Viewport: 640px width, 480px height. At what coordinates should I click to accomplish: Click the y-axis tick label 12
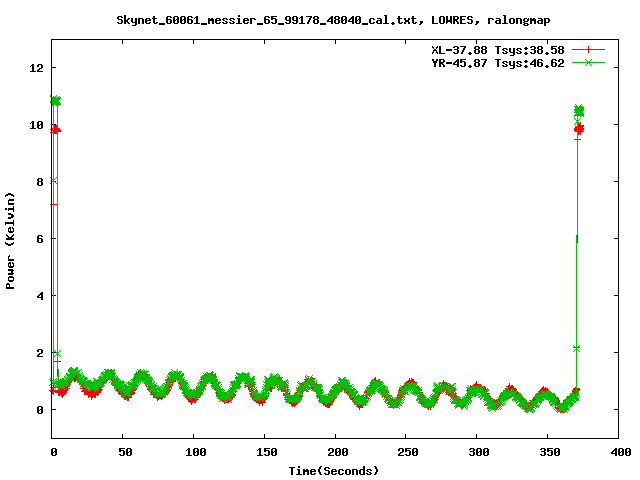pos(36,68)
